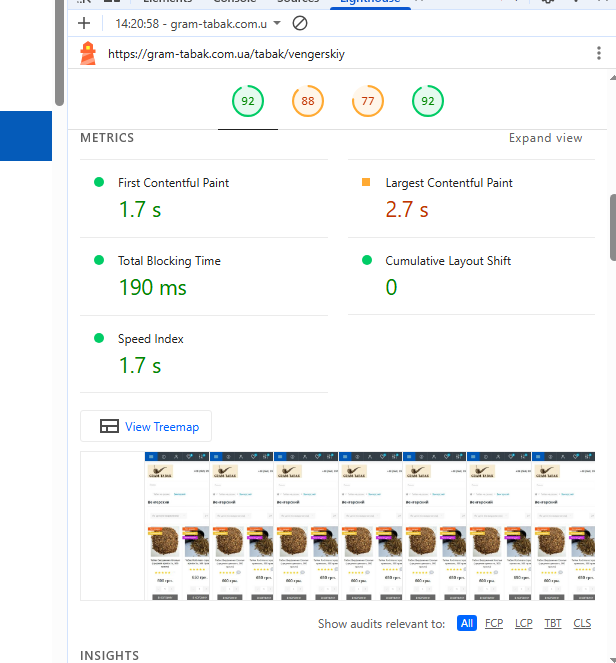Viewport: 616px width, 663px height.
Task: Click the blue block on page left
Action: [26, 136]
